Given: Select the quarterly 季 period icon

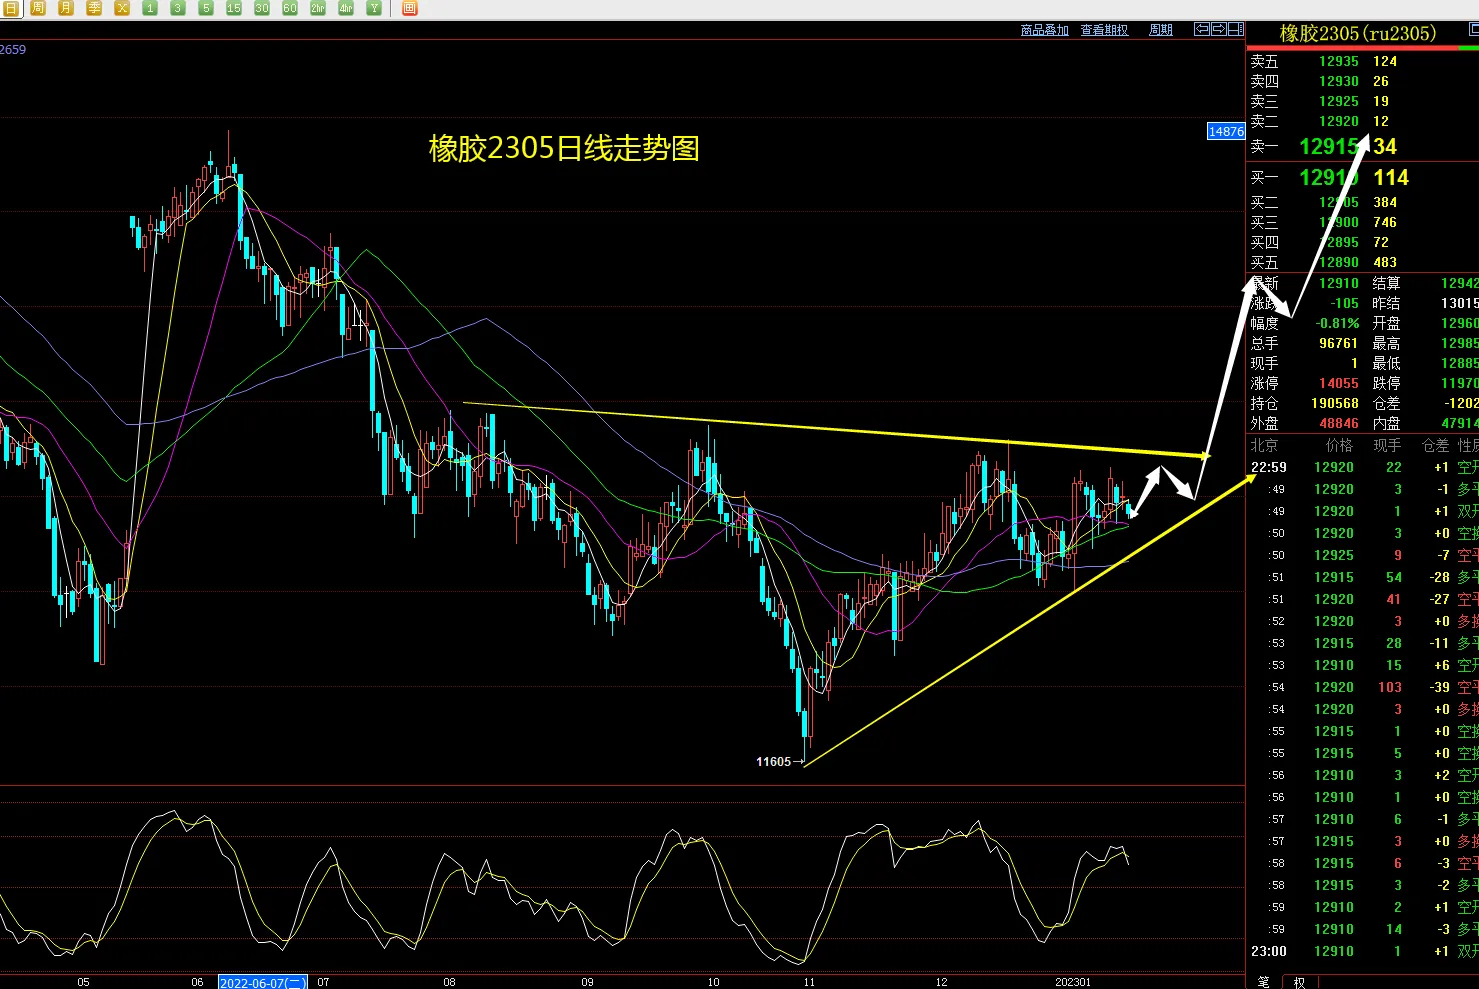Looking at the screenshot, I should pos(94,8).
